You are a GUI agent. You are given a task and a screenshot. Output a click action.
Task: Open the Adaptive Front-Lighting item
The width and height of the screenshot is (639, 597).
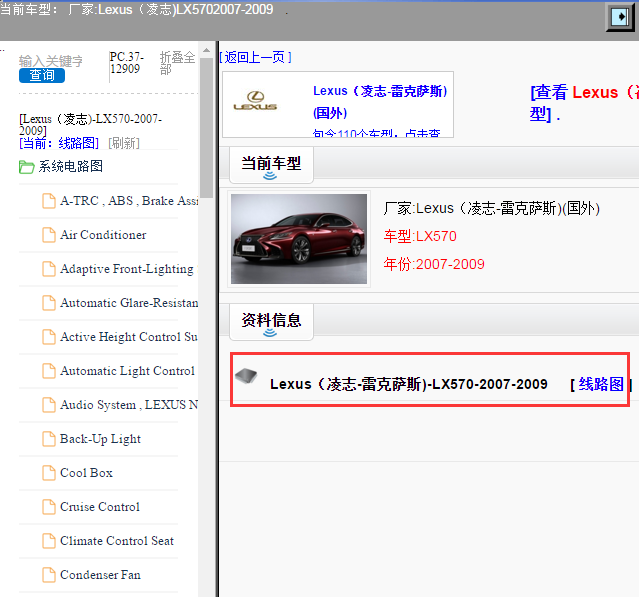(129, 269)
